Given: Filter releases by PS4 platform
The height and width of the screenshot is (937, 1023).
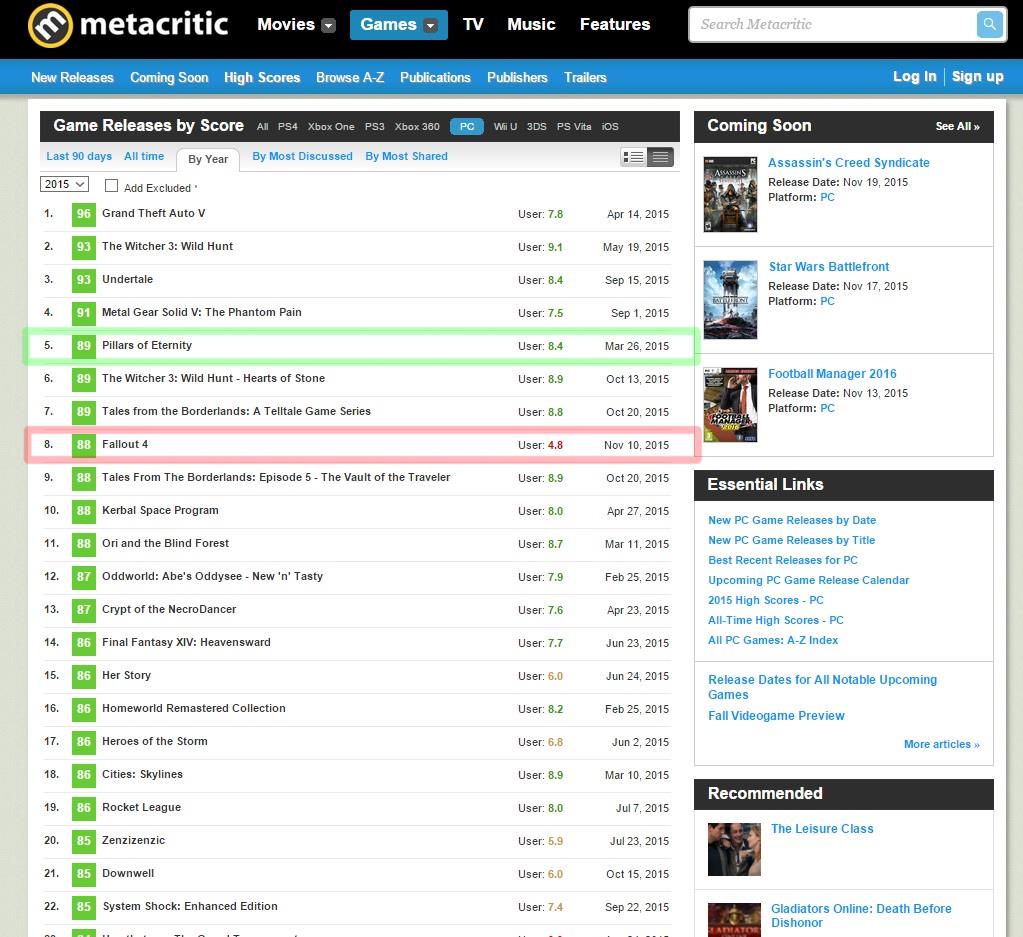Looking at the screenshot, I should pyautogui.click(x=288, y=127).
